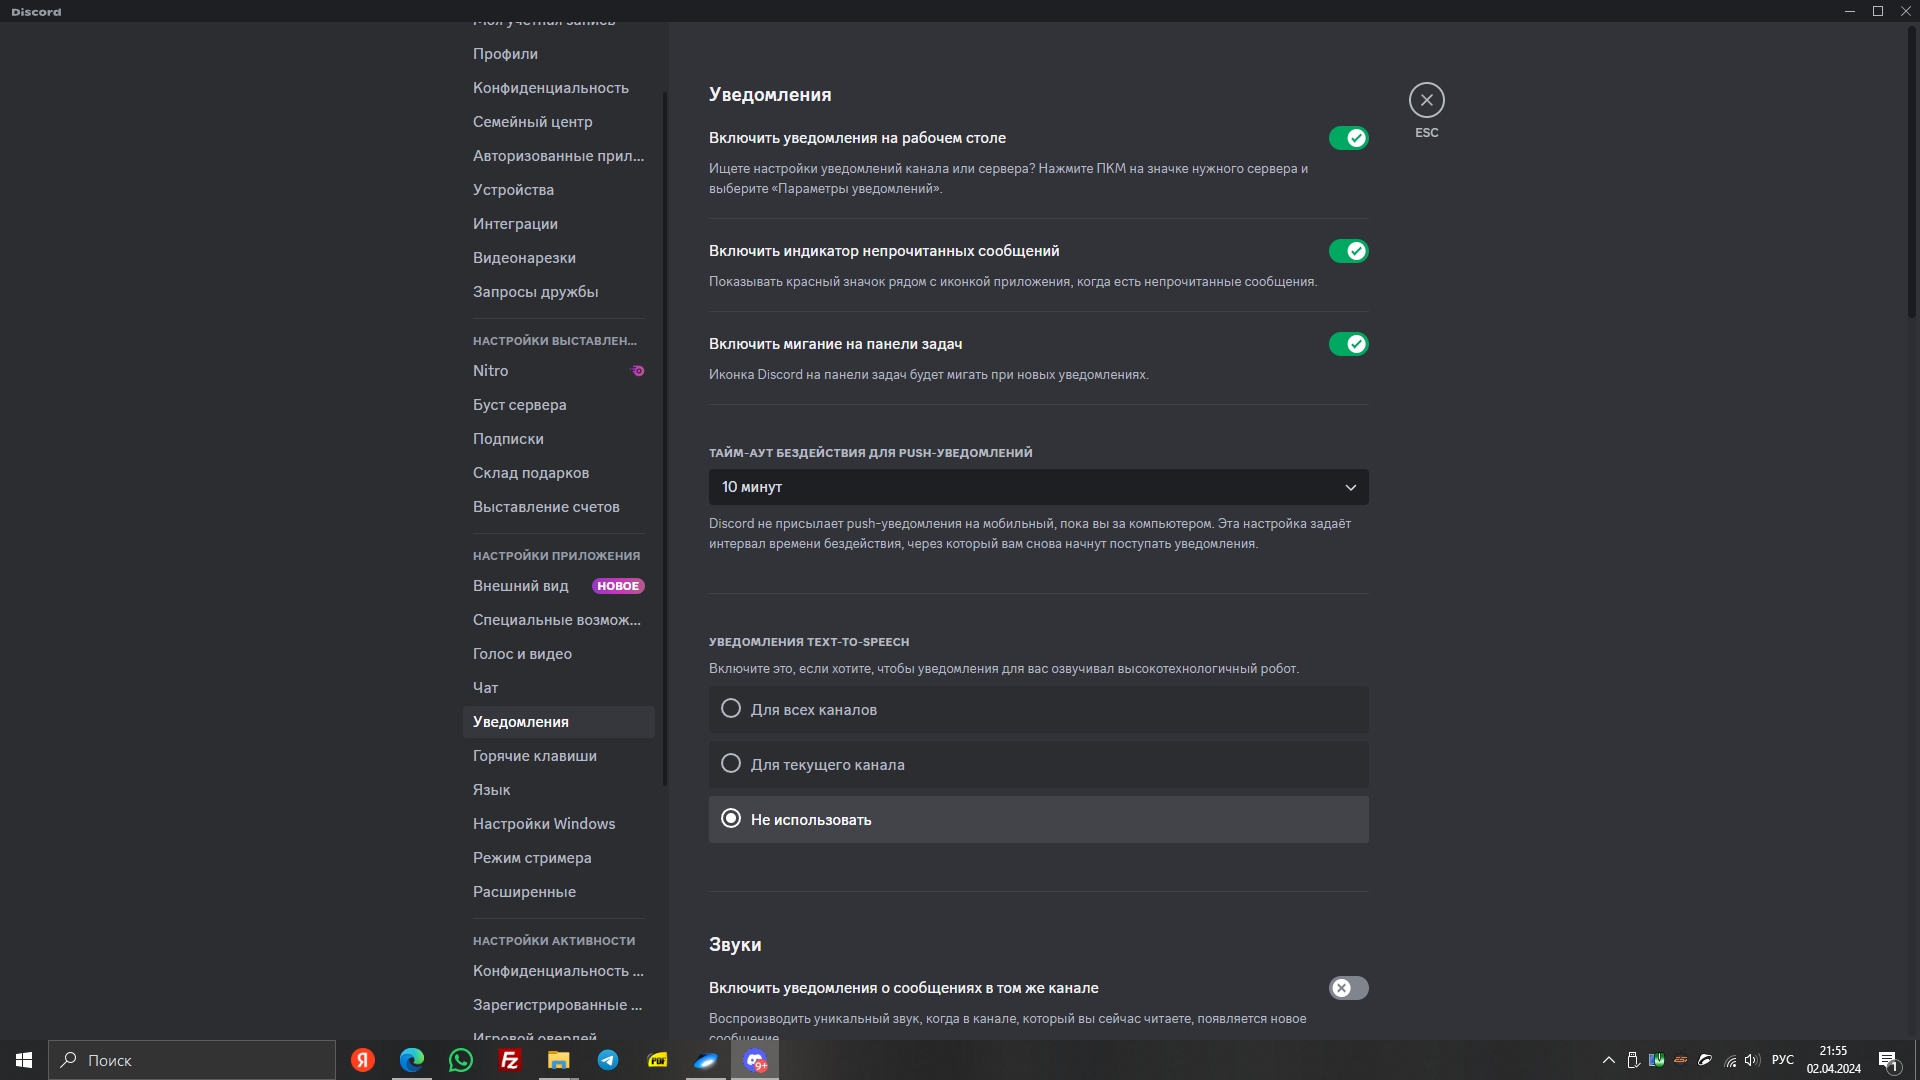Show hidden system tray icons chevron
1920x1080 pixels.
[1608, 1060]
